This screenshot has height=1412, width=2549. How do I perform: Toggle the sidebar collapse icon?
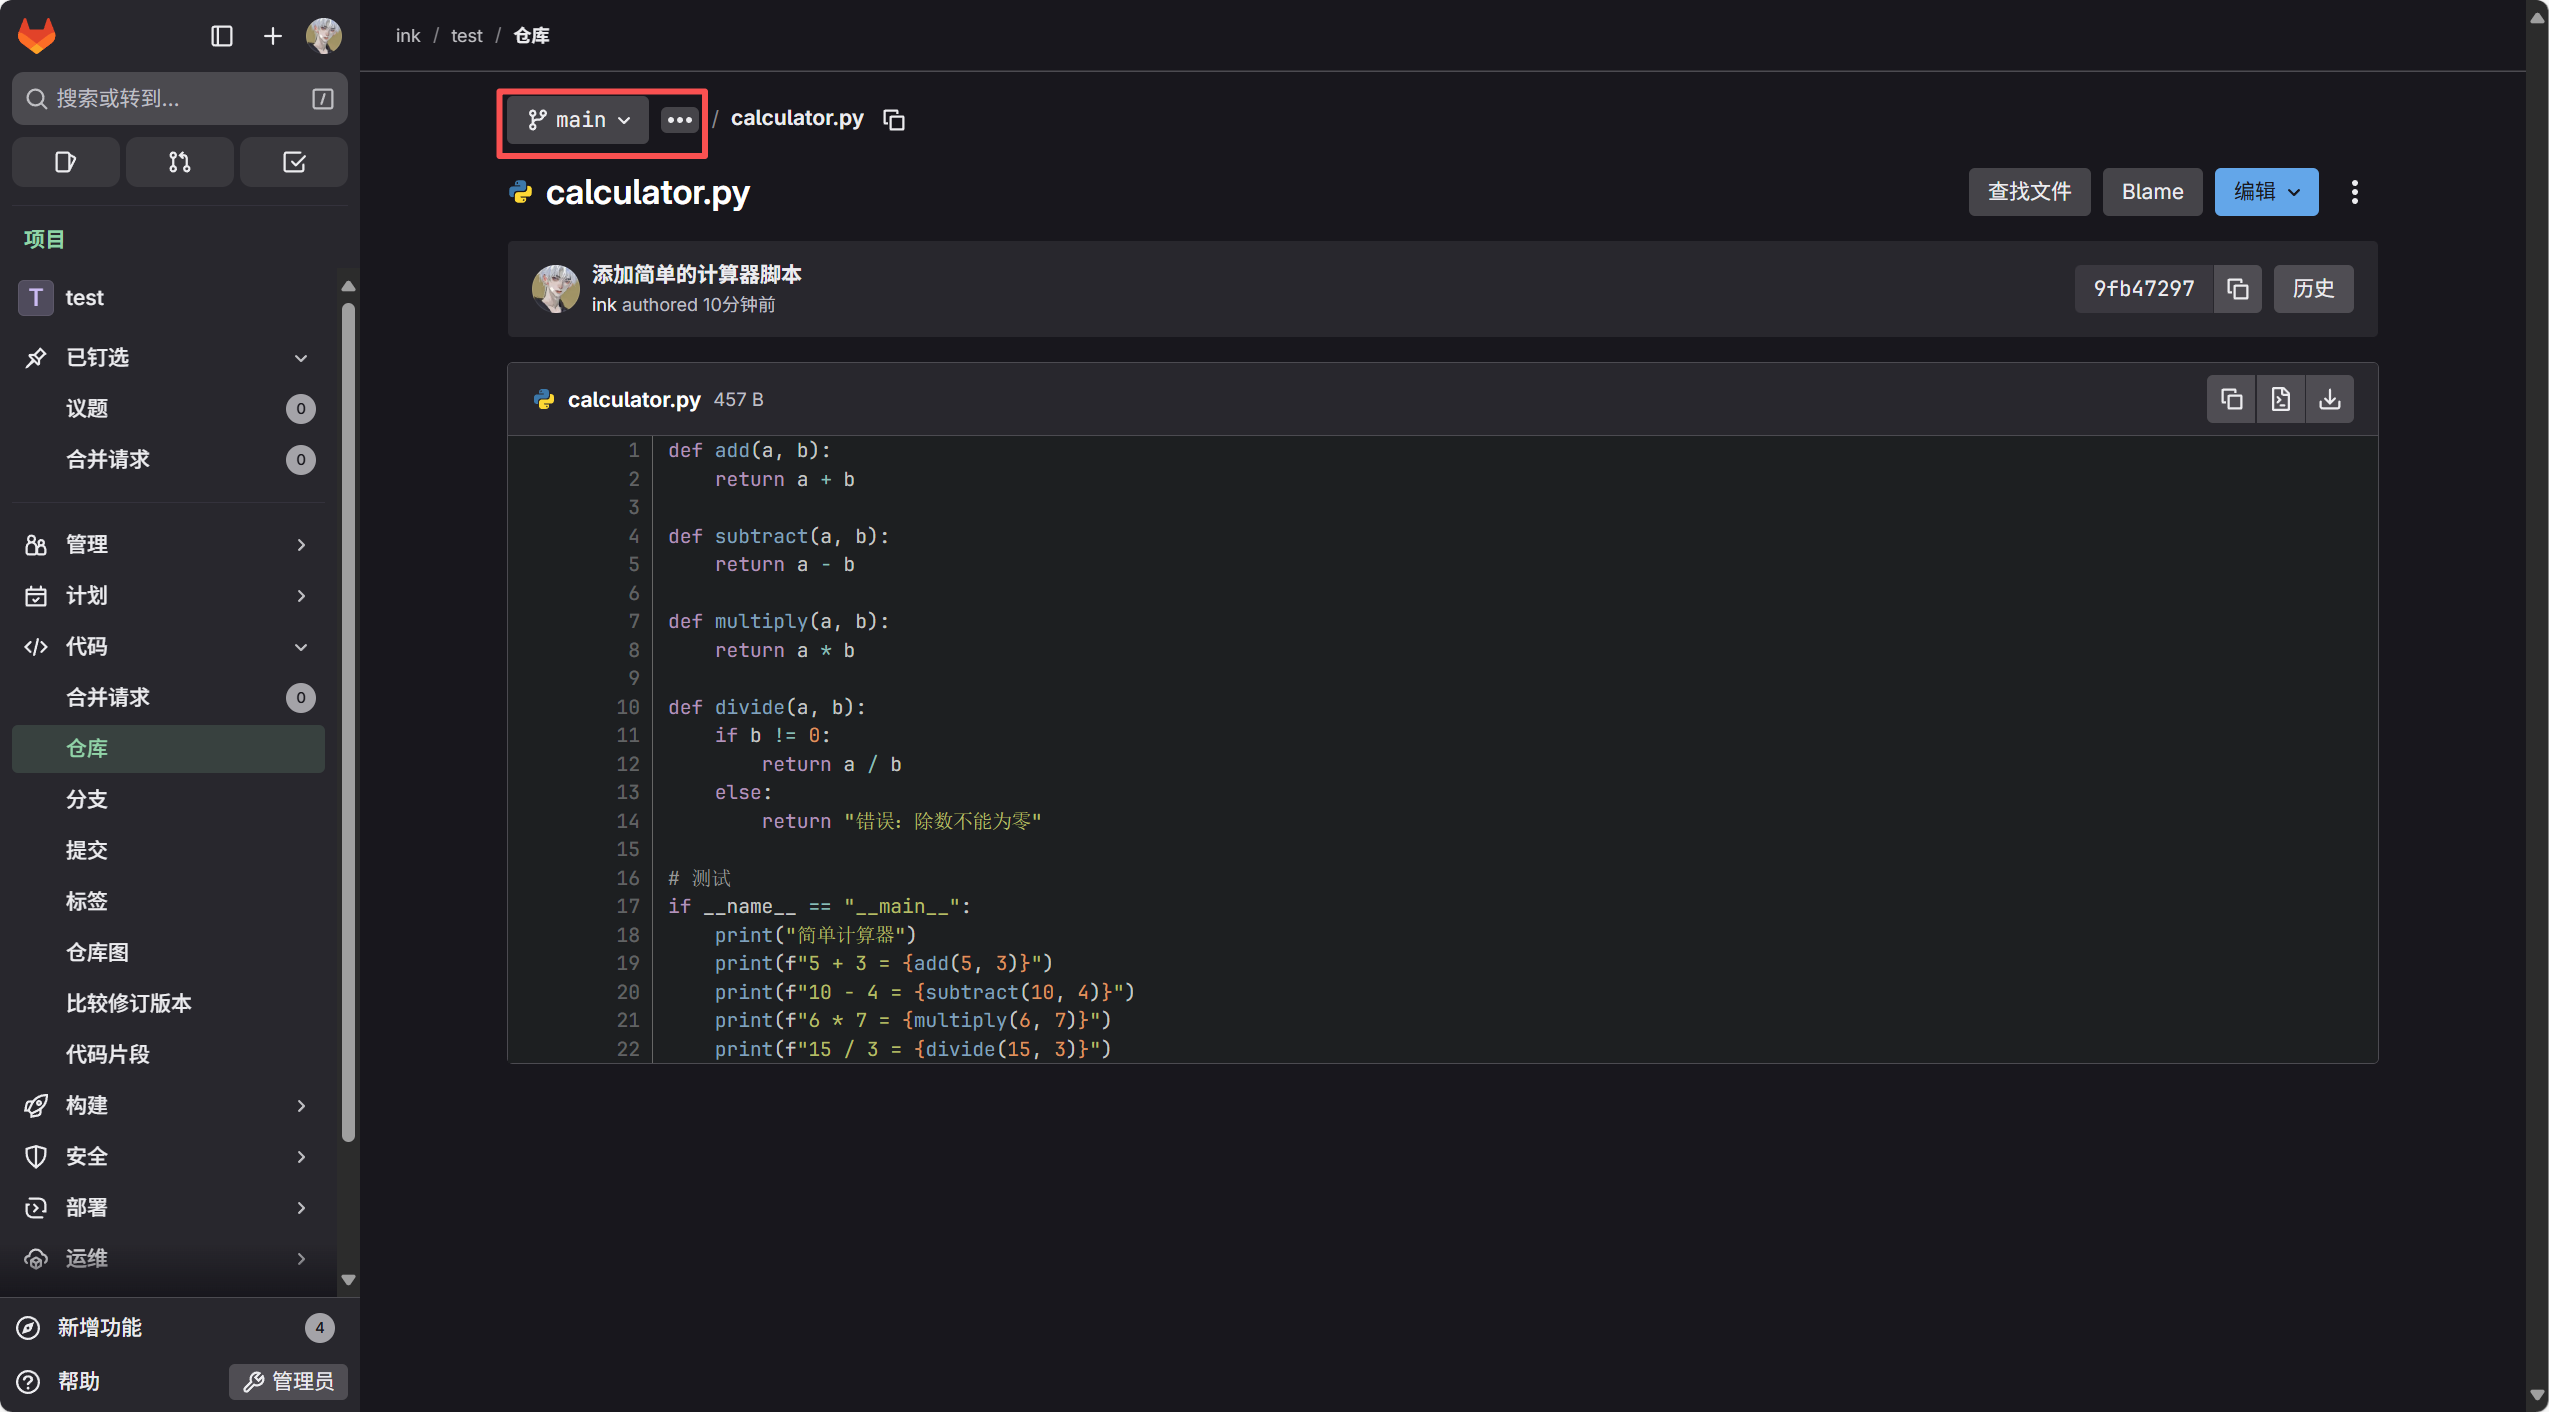pos(222,36)
